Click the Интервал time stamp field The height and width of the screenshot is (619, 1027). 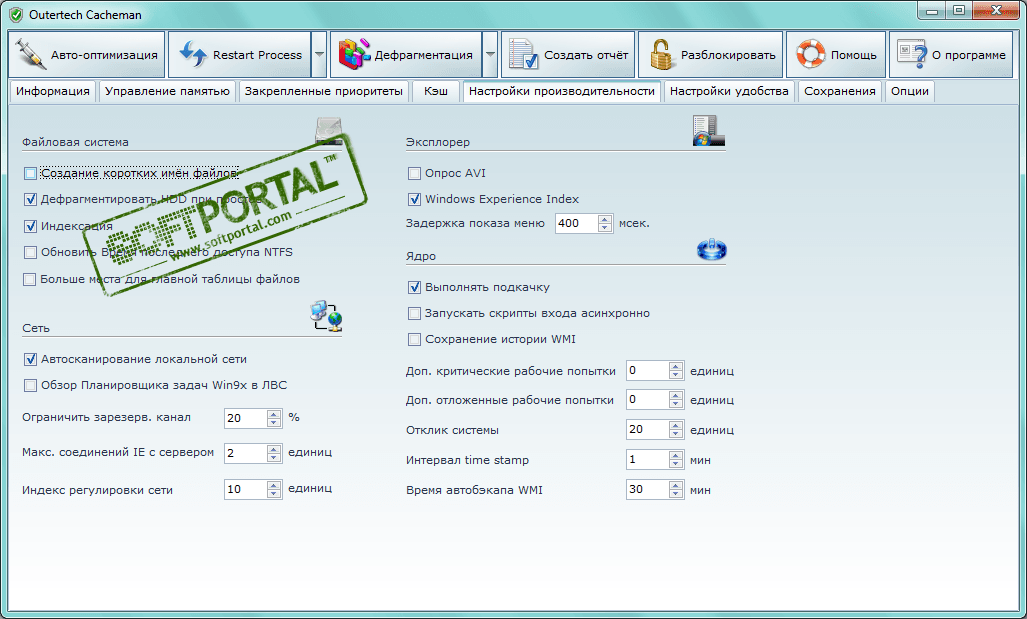[647, 460]
